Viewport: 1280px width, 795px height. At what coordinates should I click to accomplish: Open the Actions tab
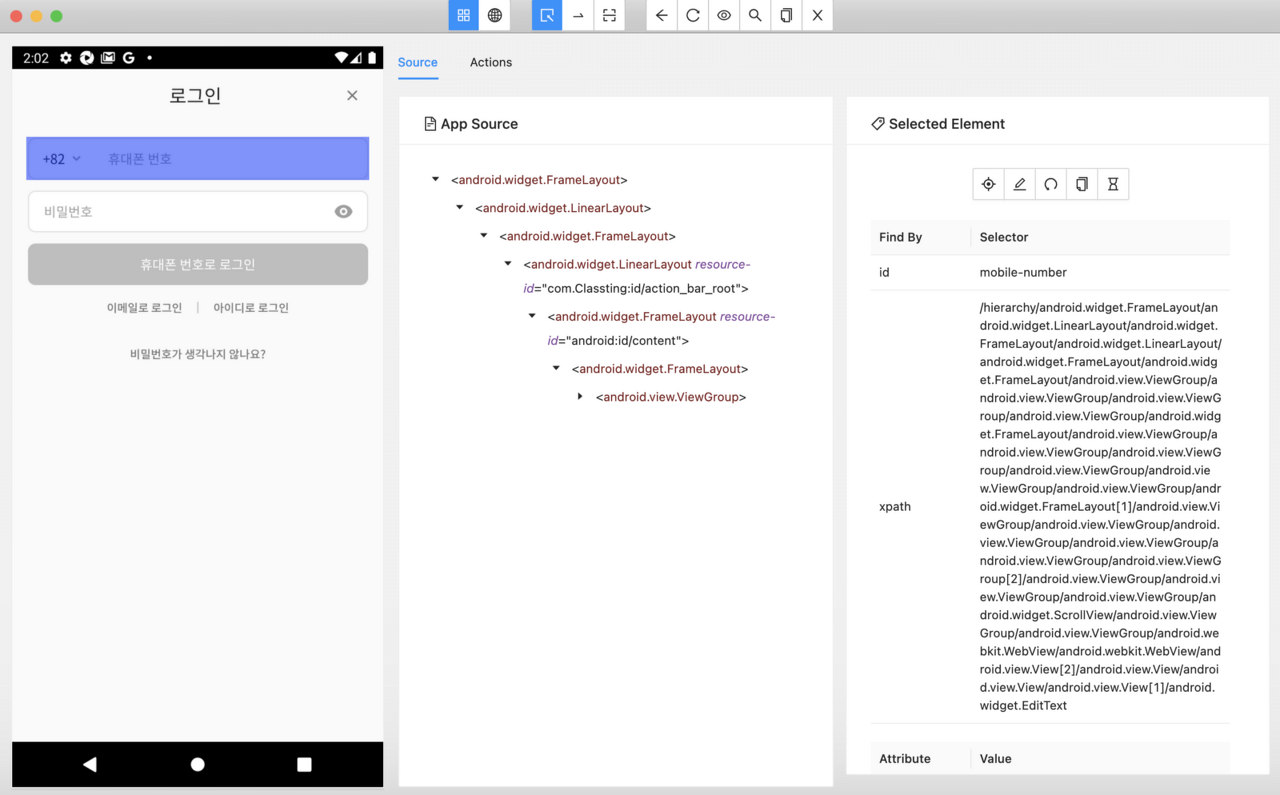(x=491, y=62)
